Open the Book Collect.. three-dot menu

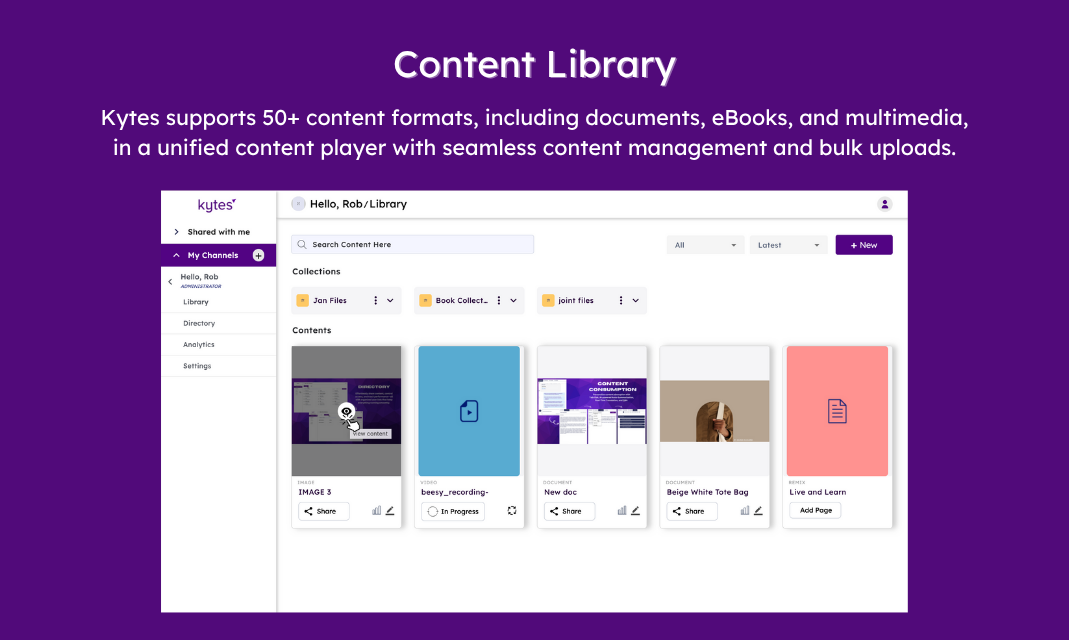499,301
